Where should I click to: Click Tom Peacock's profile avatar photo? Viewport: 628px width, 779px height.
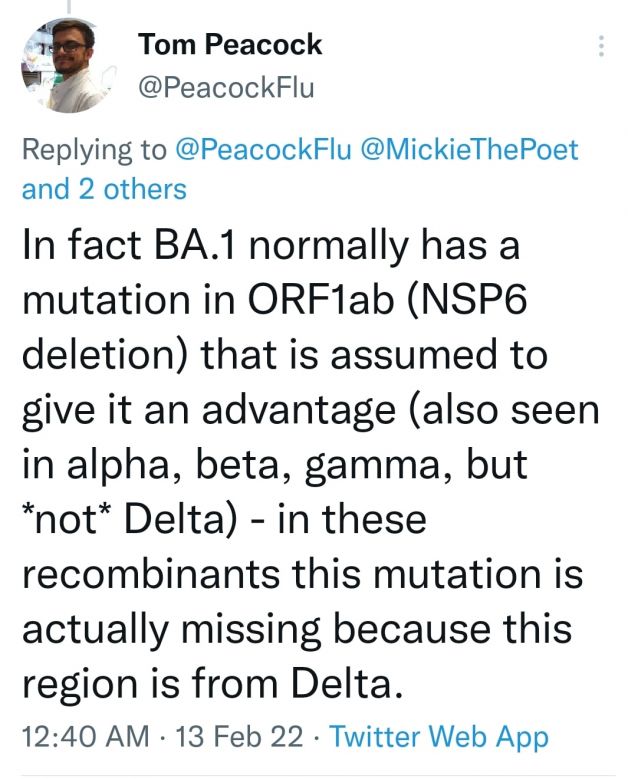coord(69,65)
